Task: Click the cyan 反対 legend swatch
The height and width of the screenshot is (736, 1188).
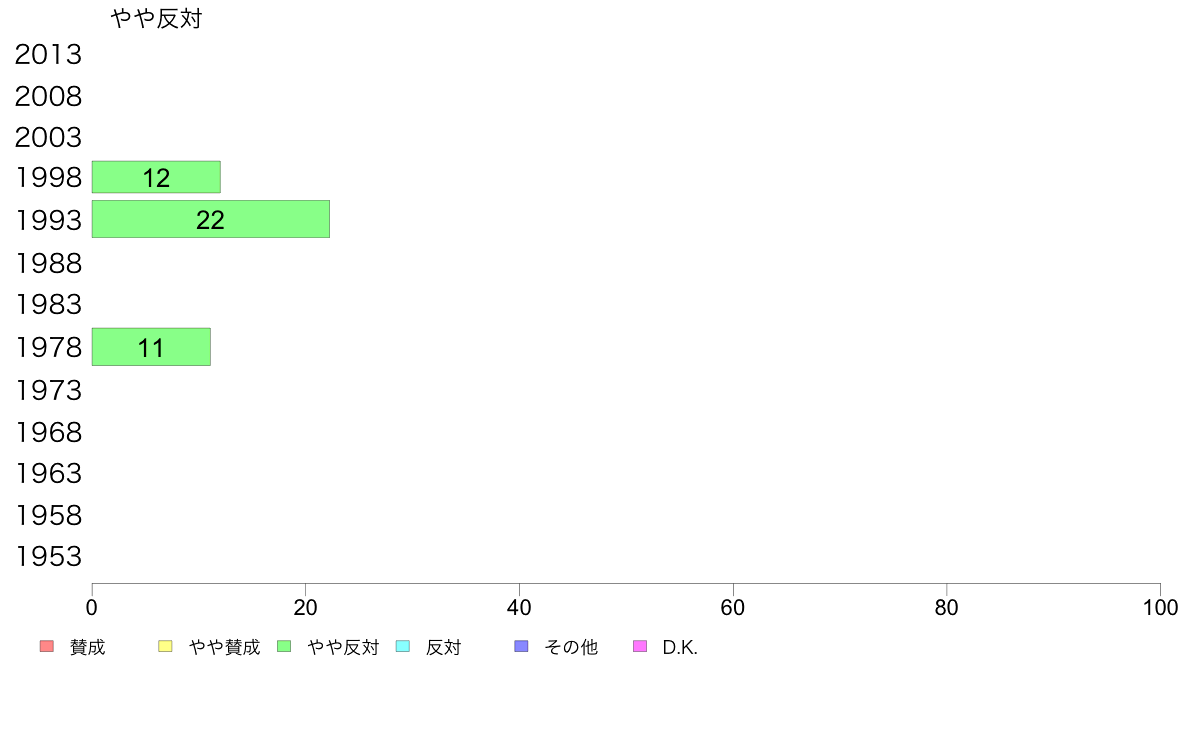Action: [x=403, y=646]
